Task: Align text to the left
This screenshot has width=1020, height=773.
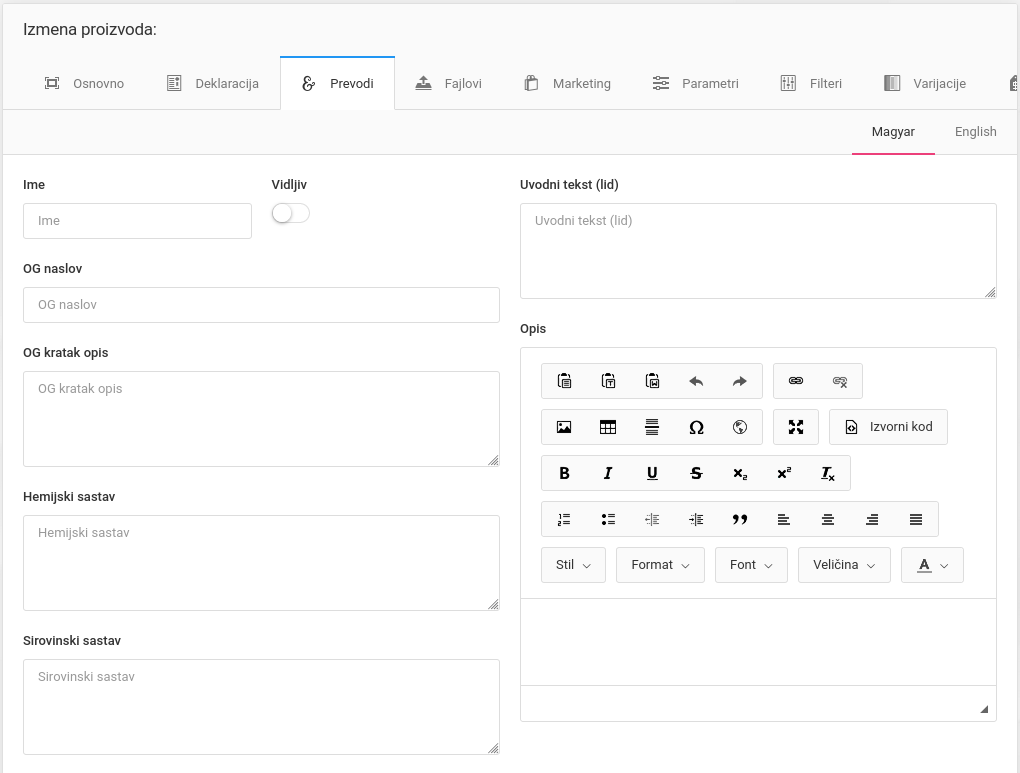Action: (x=784, y=519)
